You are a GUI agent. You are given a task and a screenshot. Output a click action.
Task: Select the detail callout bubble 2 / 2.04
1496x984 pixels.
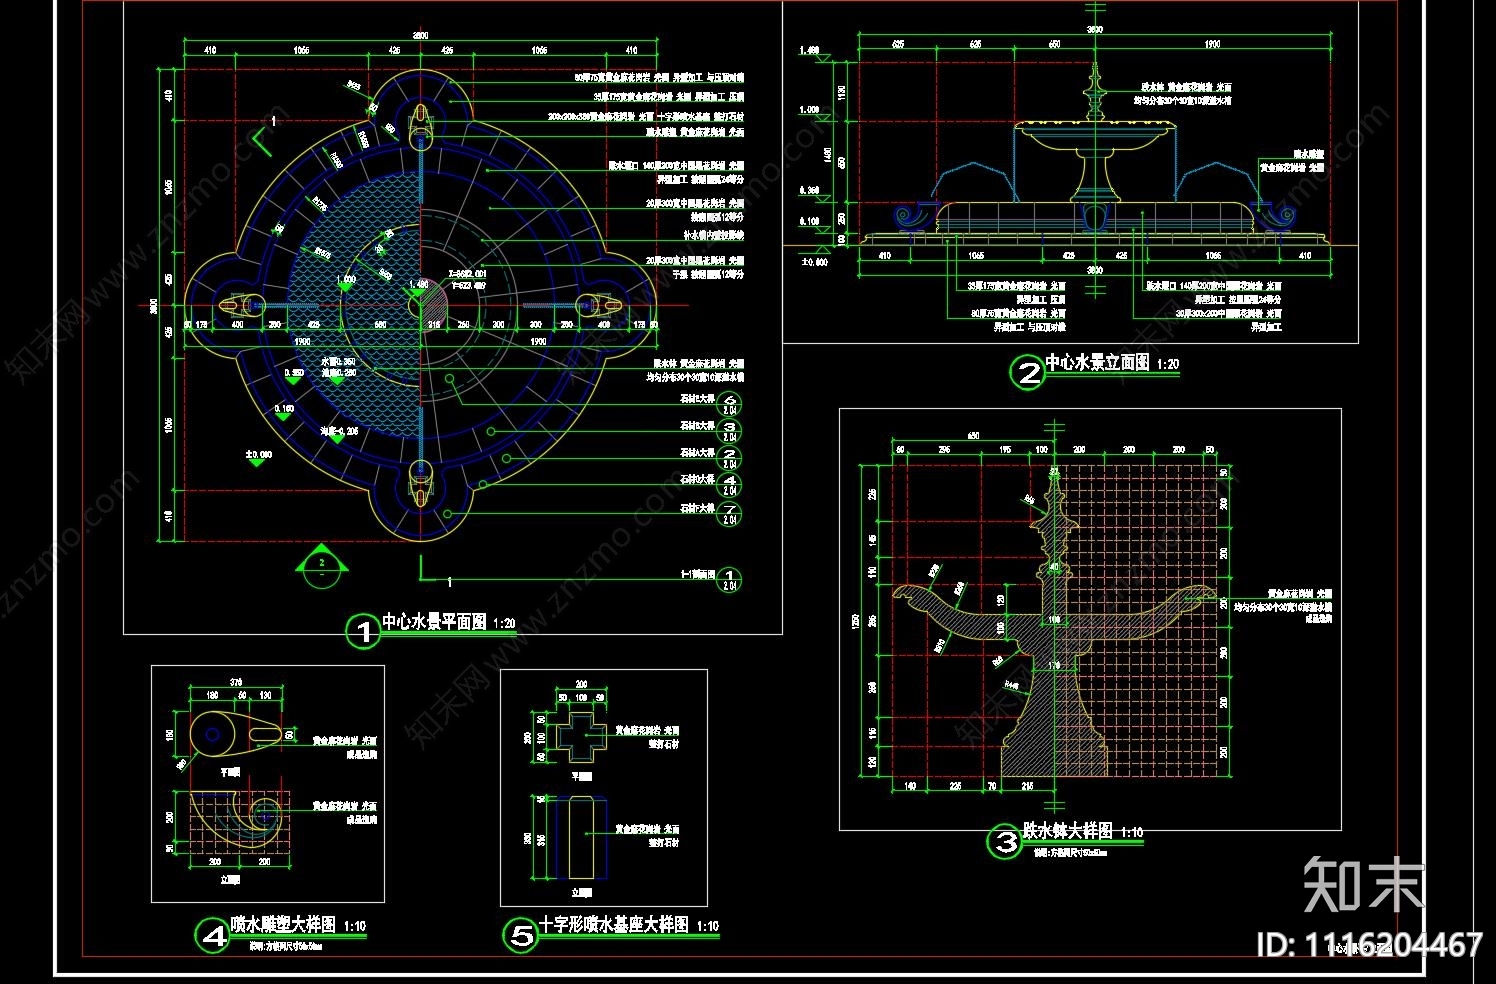(x=730, y=457)
